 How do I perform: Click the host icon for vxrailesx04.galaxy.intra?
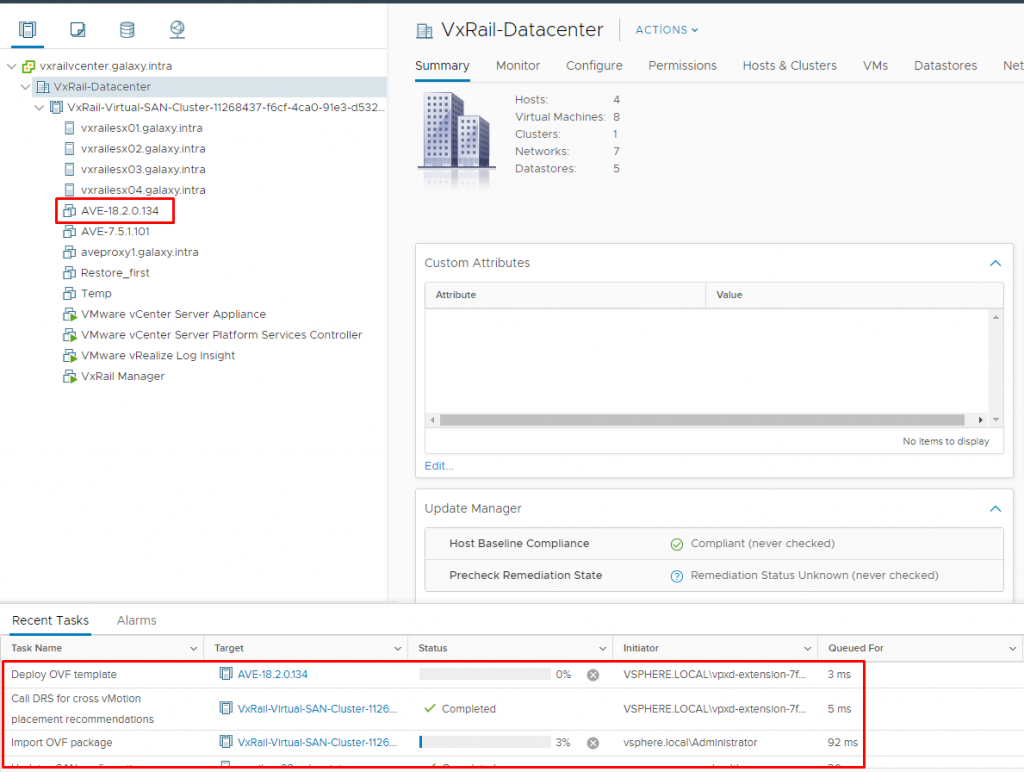pyautogui.click(x=69, y=190)
